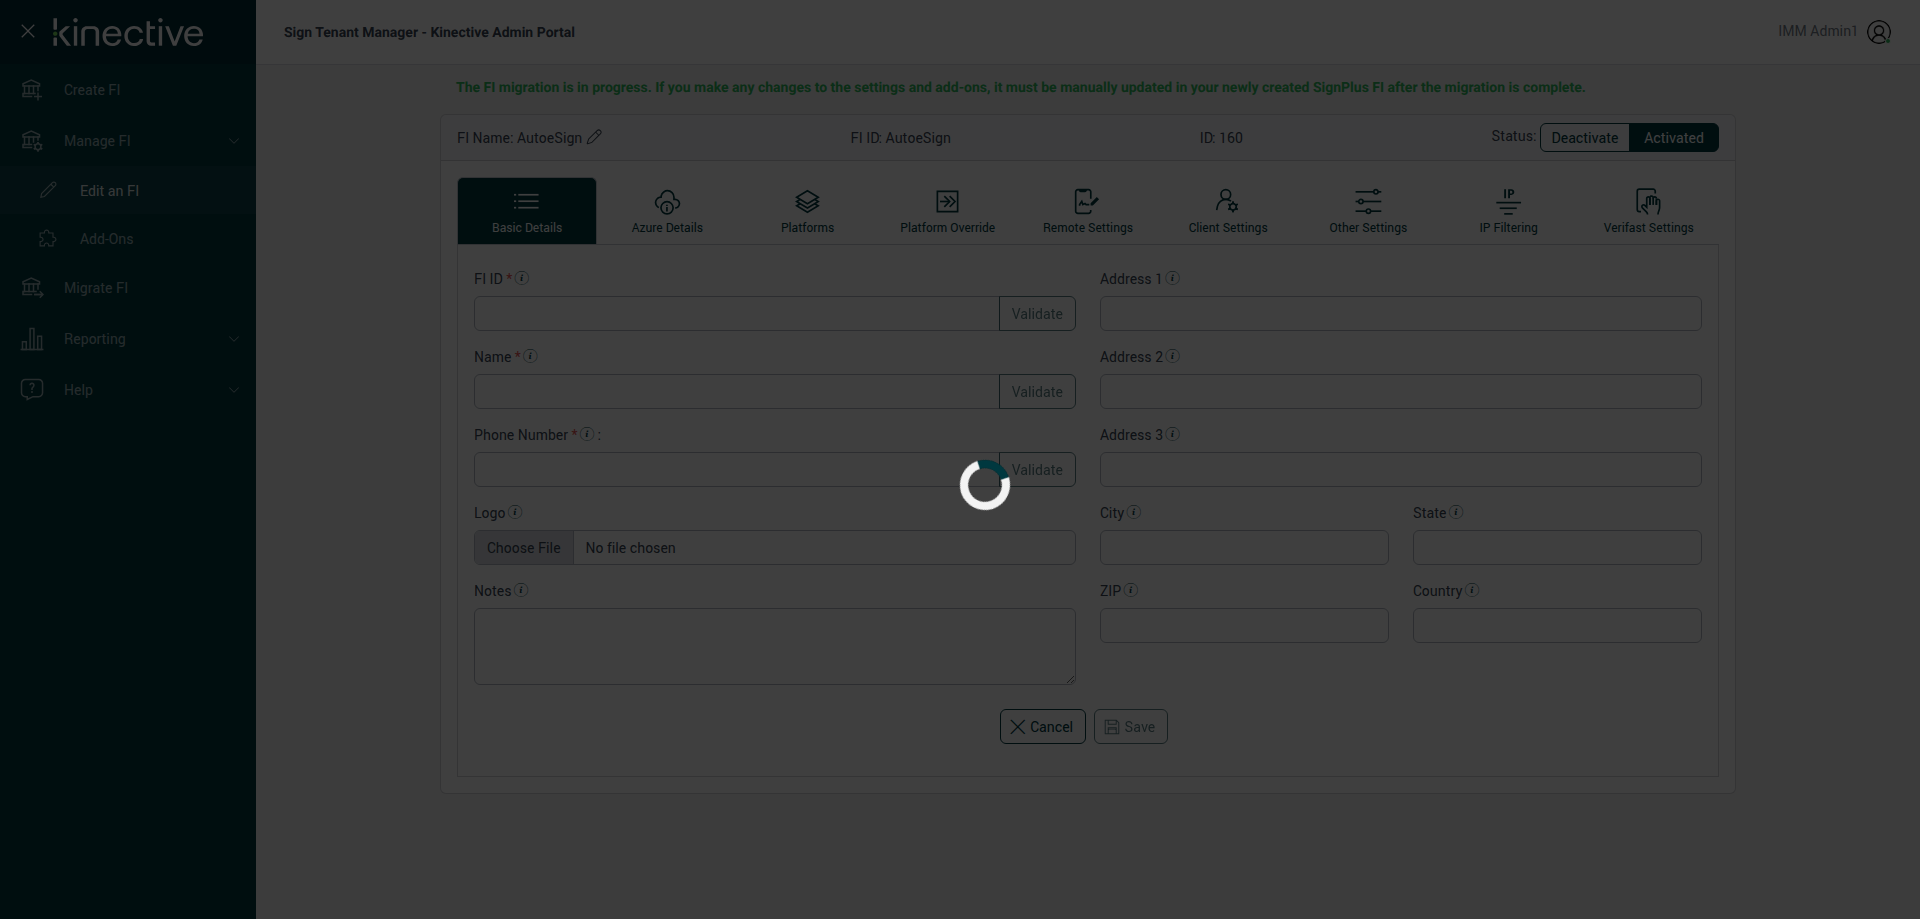
Task: Click the Notes info icon
Action: 521,590
